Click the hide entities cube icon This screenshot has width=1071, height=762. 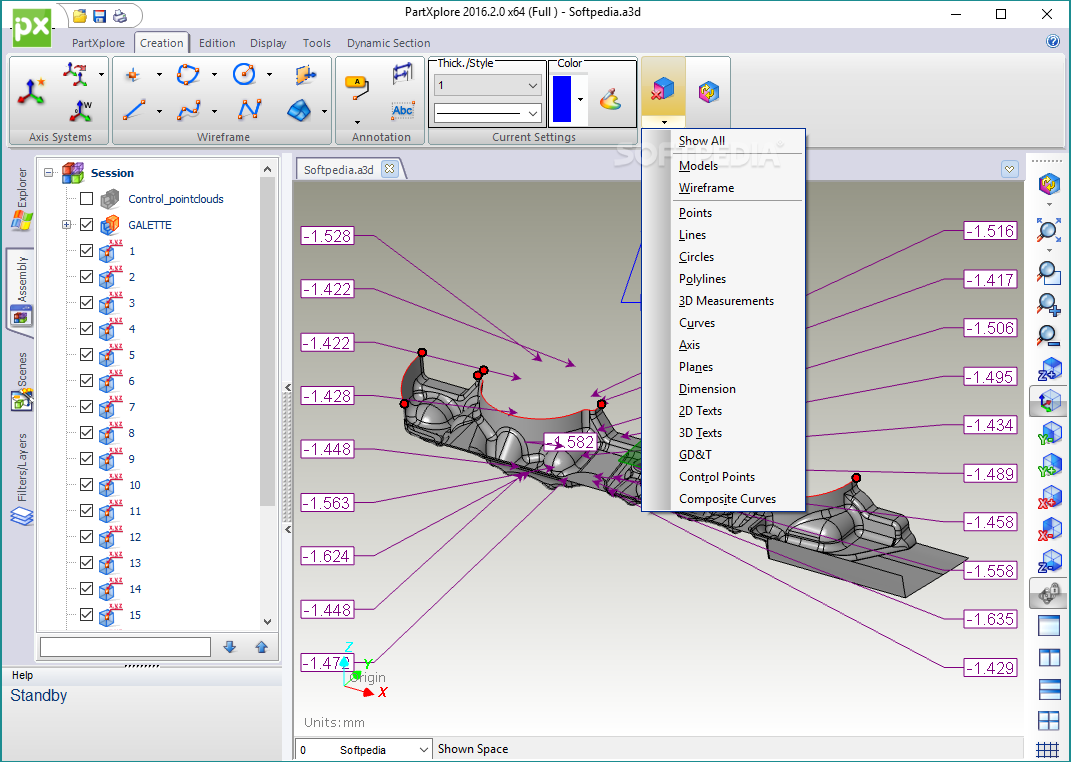[x=663, y=89]
